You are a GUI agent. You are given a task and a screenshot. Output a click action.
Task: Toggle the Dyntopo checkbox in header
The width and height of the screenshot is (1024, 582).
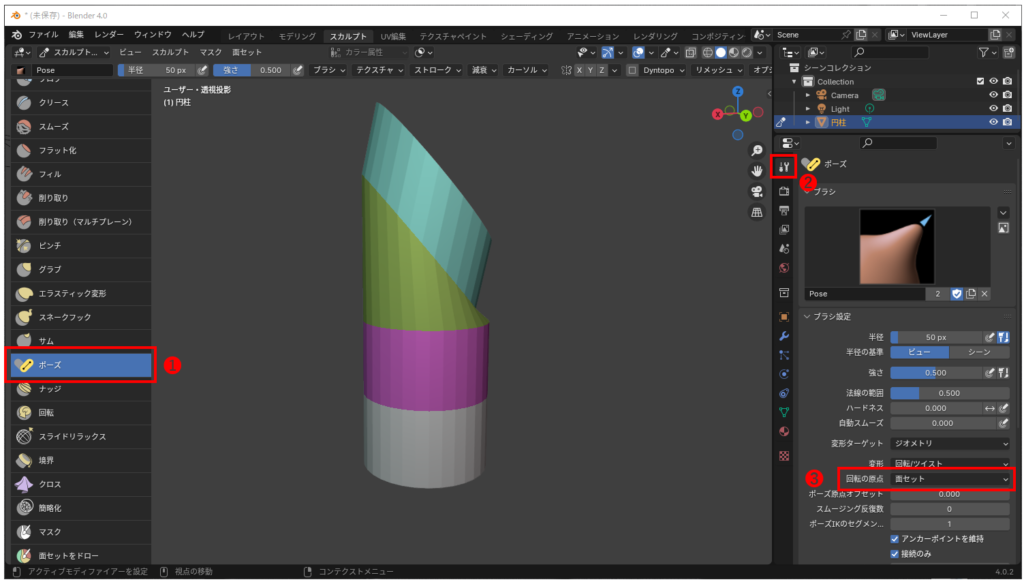coord(632,70)
